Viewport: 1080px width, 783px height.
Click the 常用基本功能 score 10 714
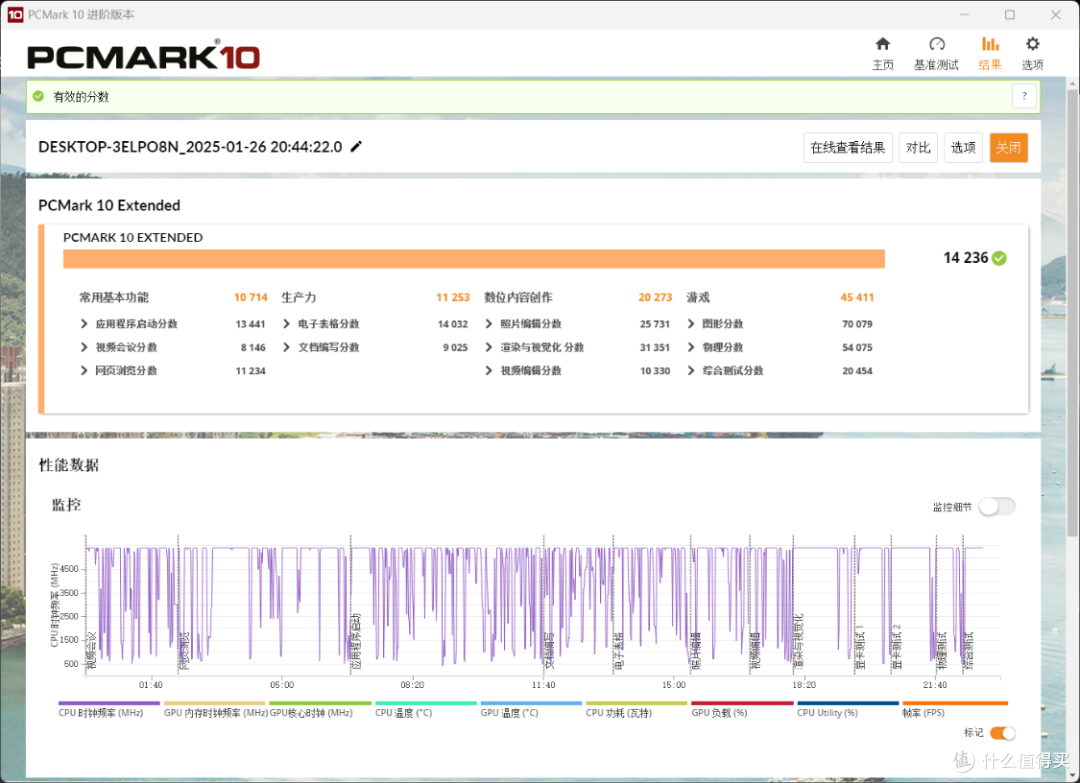pyautogui.click(x=251, y=297)
